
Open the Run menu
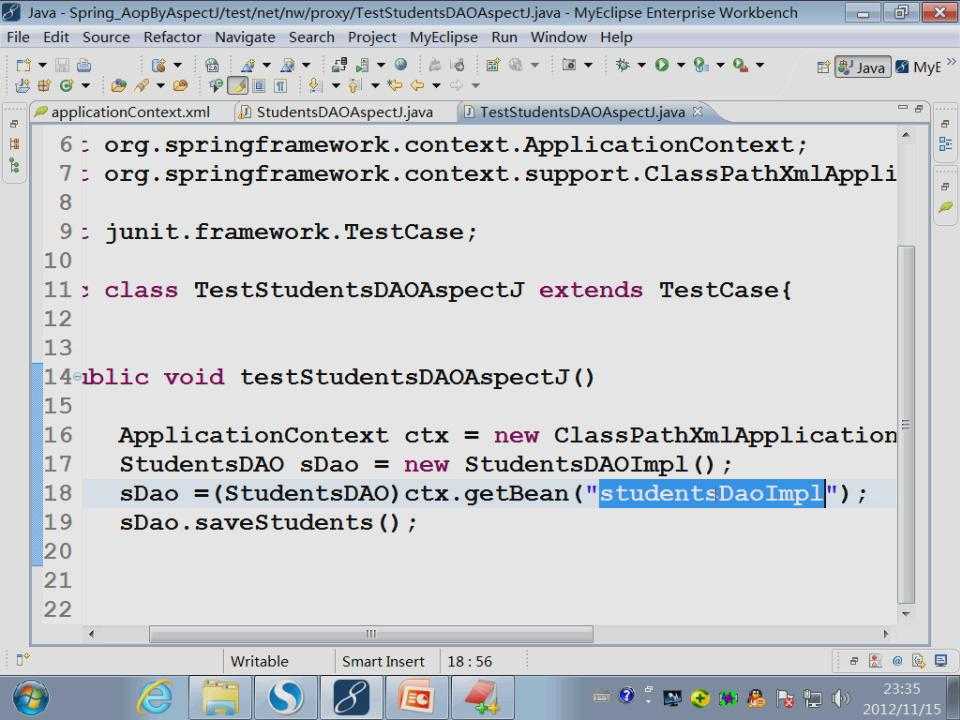click(504, 37)
